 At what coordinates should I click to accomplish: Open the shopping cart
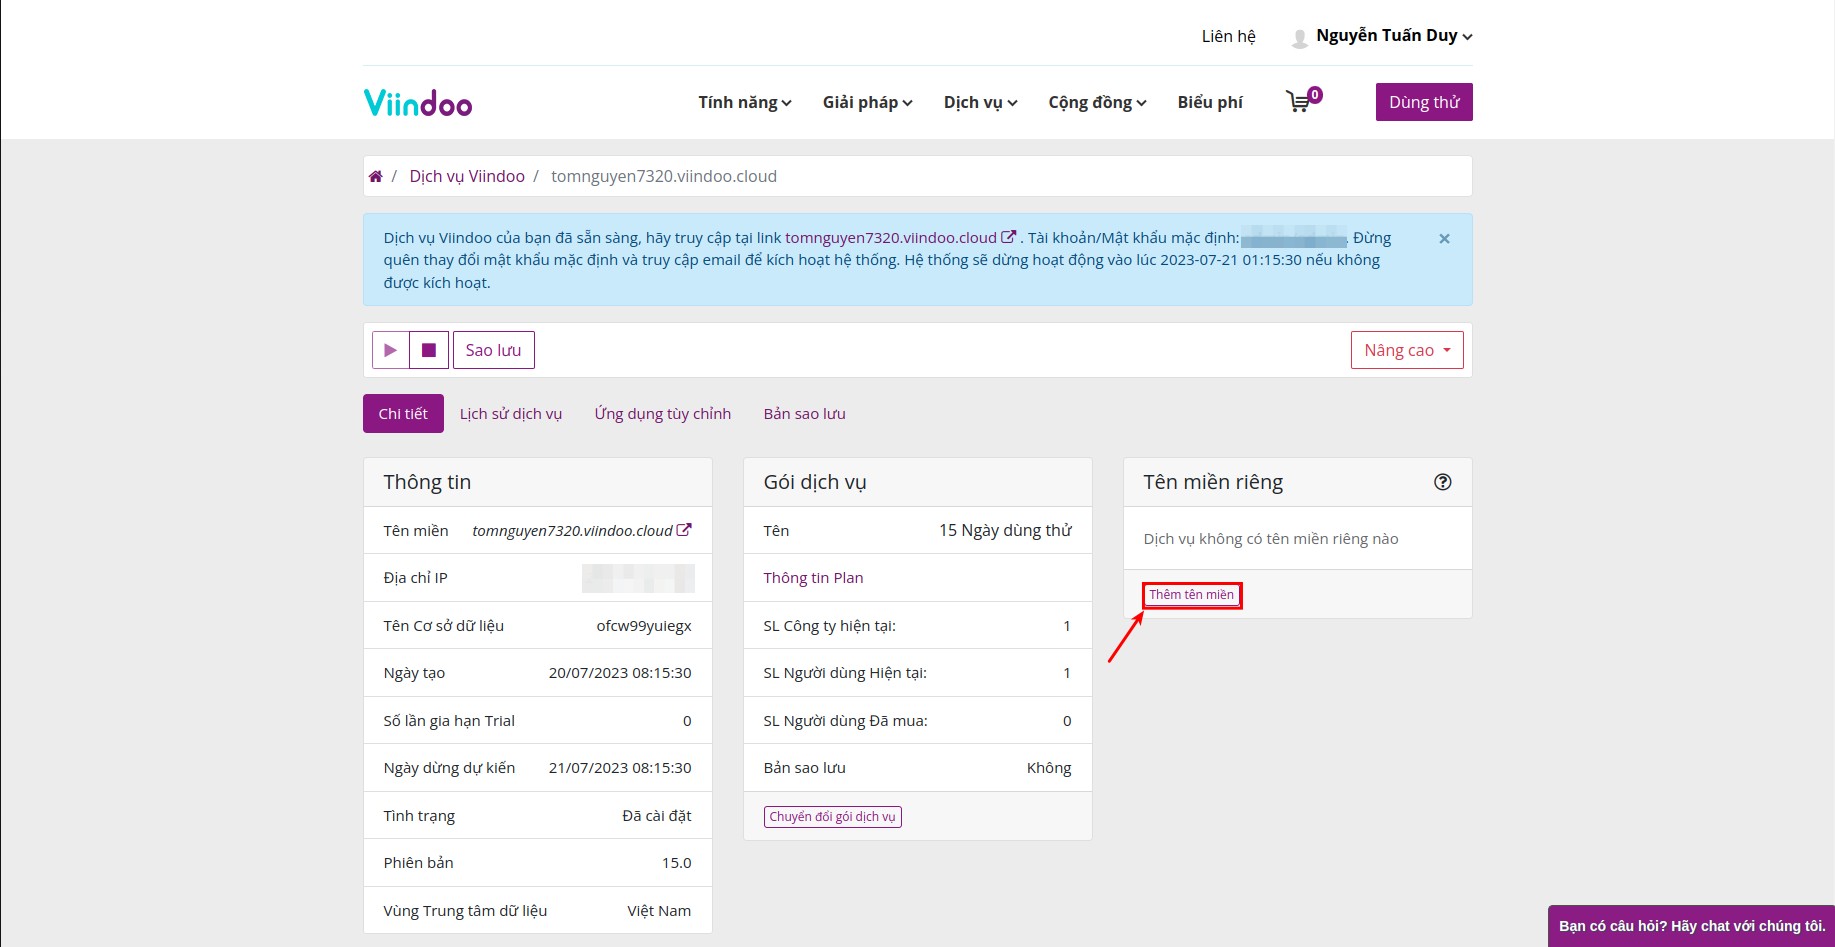tap(1299, 101)
